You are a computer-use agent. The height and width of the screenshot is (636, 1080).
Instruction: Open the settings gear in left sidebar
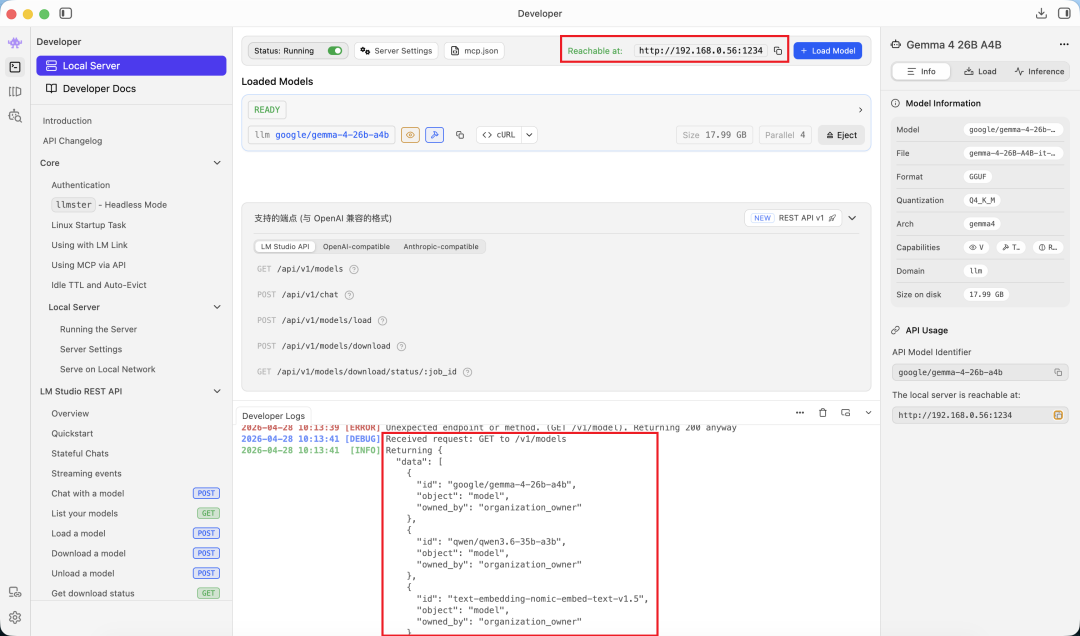coord(15,617)
